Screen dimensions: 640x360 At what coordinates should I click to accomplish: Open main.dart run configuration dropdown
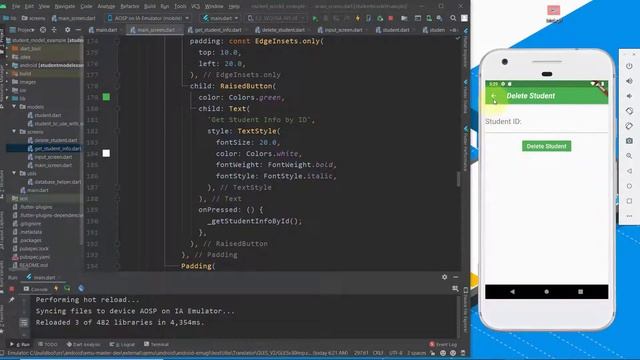tap(220, 18)
